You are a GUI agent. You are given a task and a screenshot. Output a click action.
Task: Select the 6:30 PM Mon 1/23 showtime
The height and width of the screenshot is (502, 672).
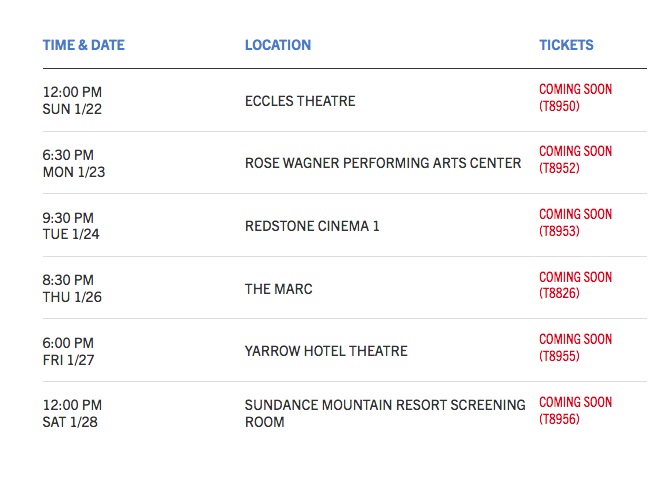[x=70, y=163]
